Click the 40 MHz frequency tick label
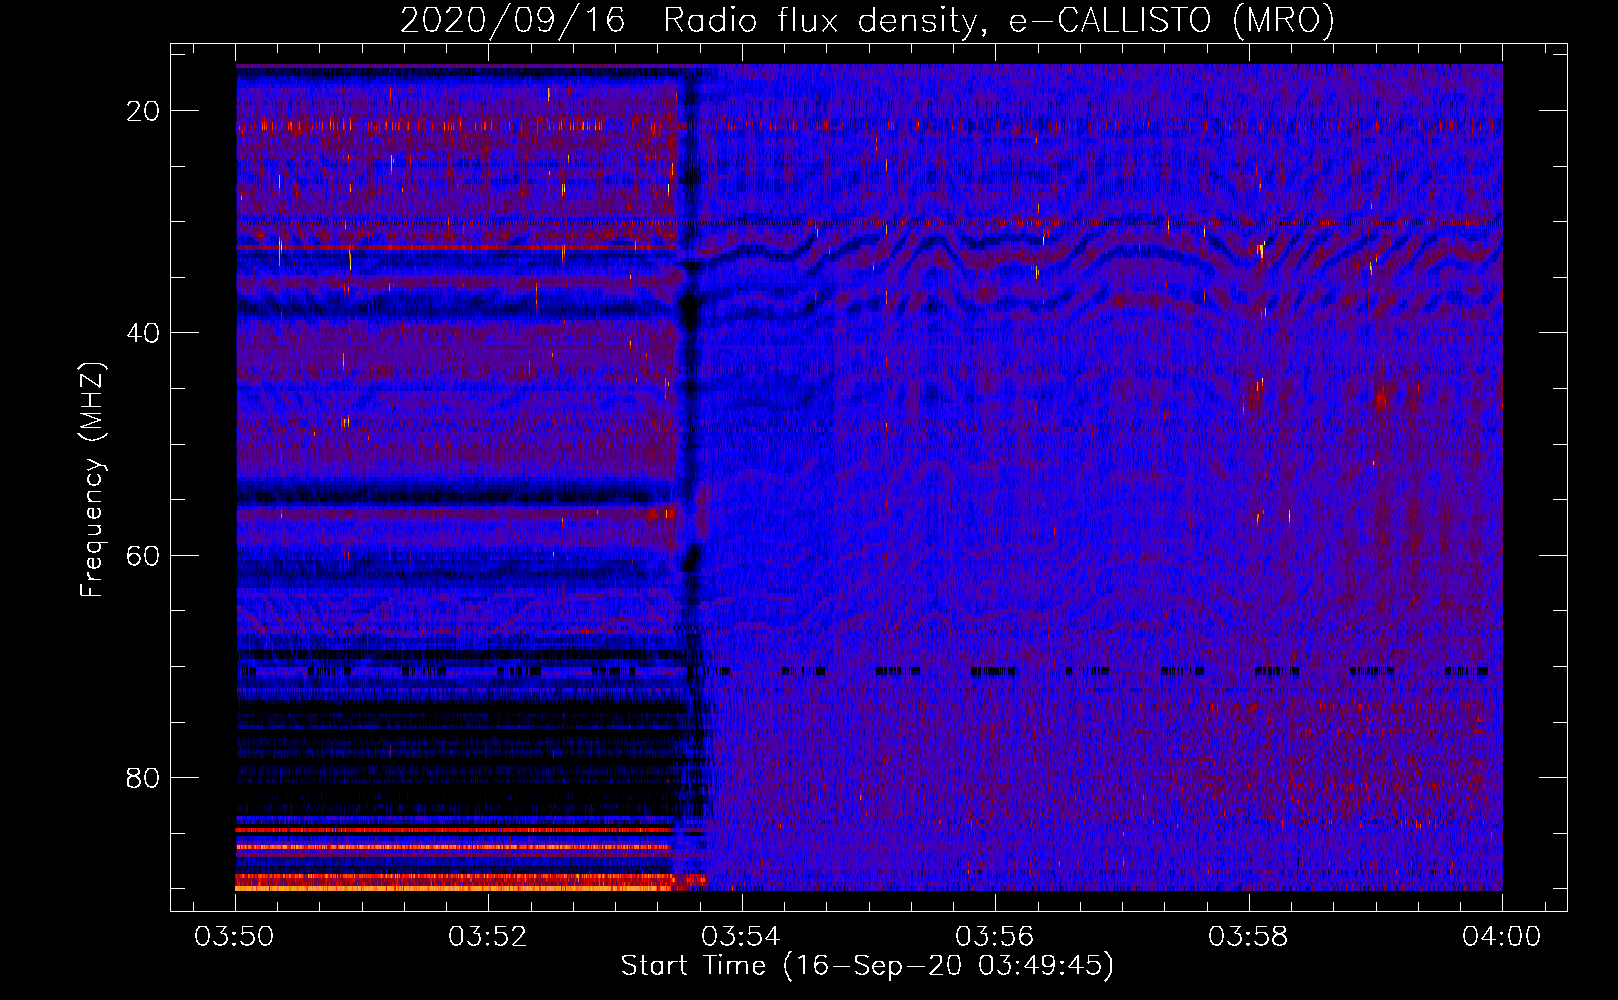This screenshot has width=1618, height=1000. 144,332
